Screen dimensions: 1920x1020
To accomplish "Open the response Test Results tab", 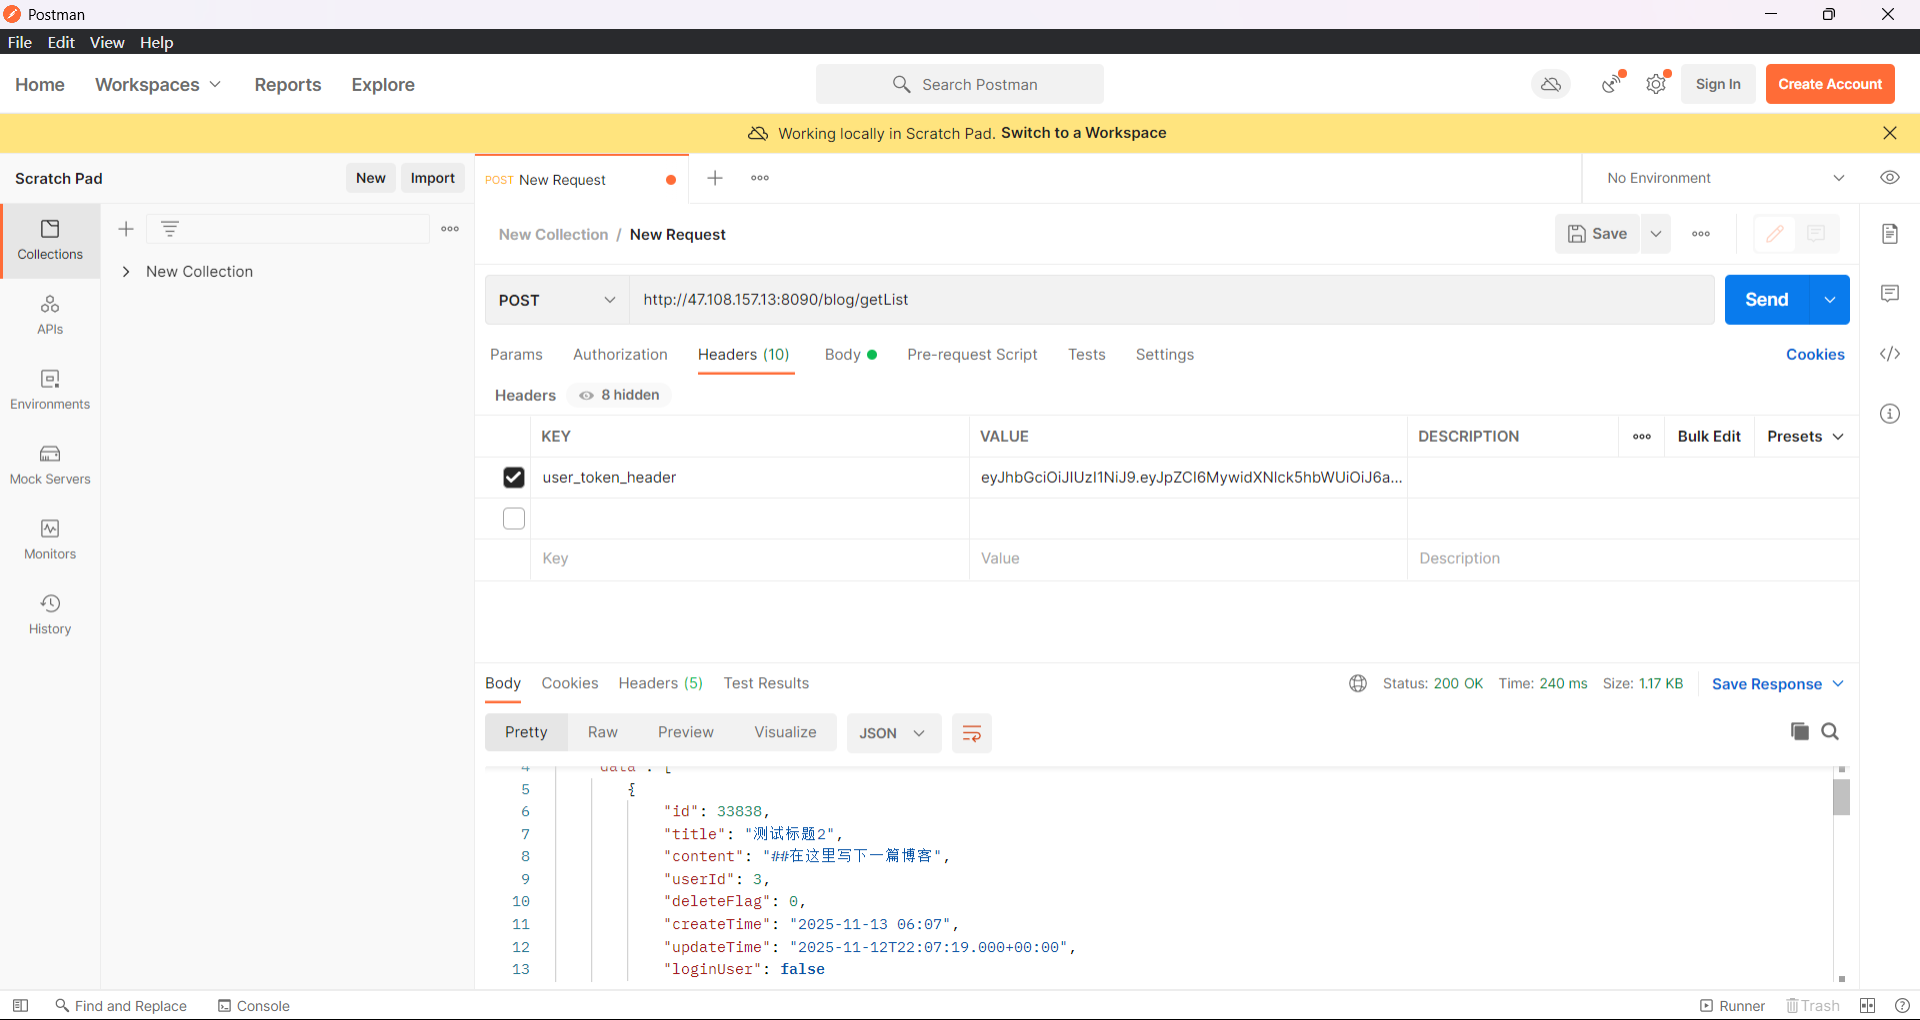I will [x=766, y=684].
